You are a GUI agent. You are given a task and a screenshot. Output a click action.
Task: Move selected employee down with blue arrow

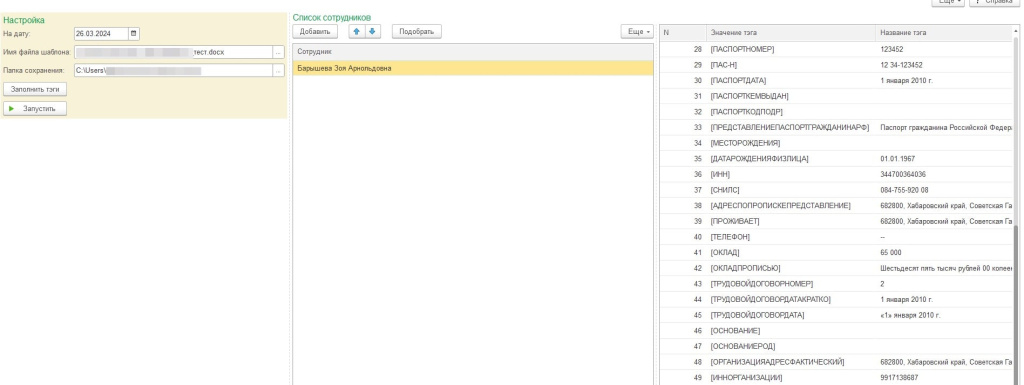click(x=372, y=31)
